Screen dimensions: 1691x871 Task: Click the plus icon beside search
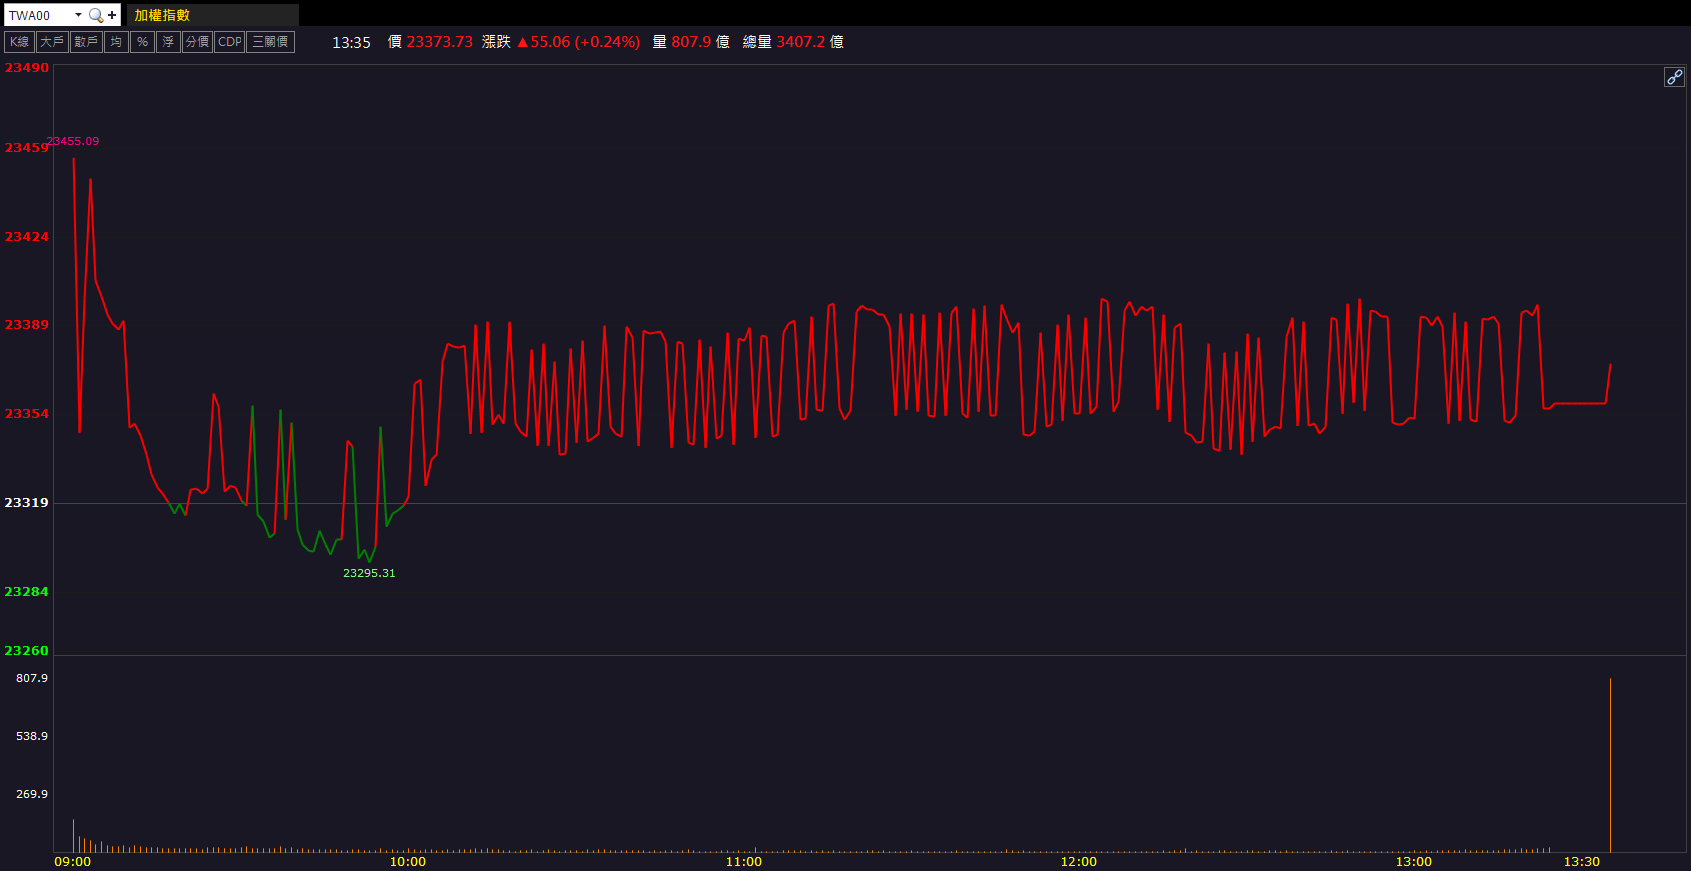point(112,15)
